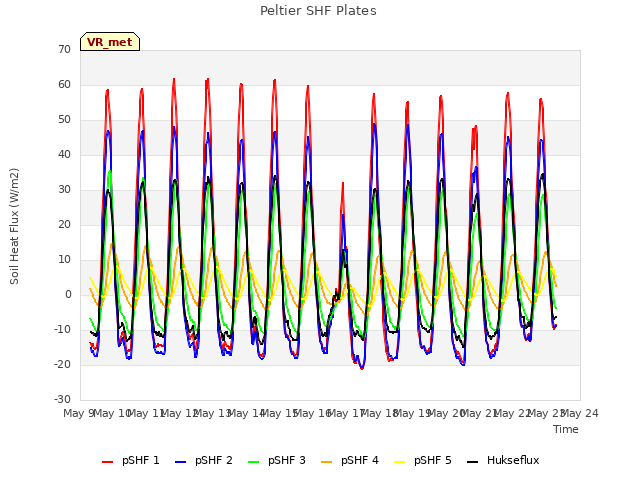Click the 60 y-axis tick label
Image resolution: width=640 pixels, height=480 pixels.
point(64,84)
